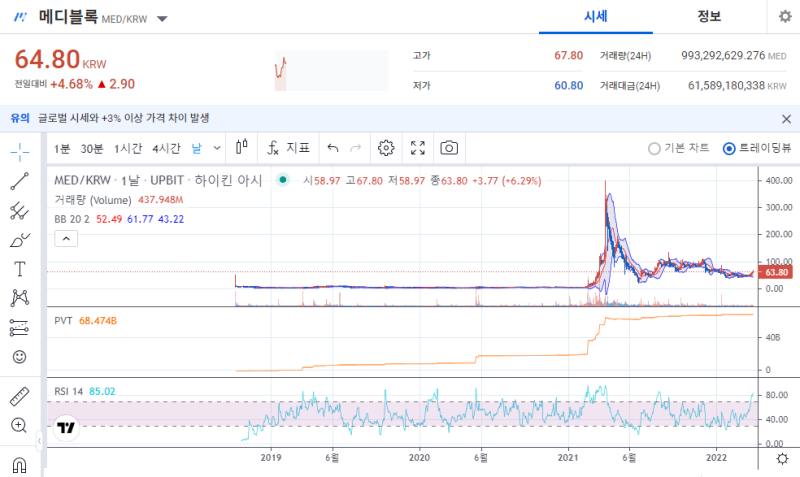The image size is (800, 477).
Task: Select the trend line drawing tool
Action: (x=19, y=181)
